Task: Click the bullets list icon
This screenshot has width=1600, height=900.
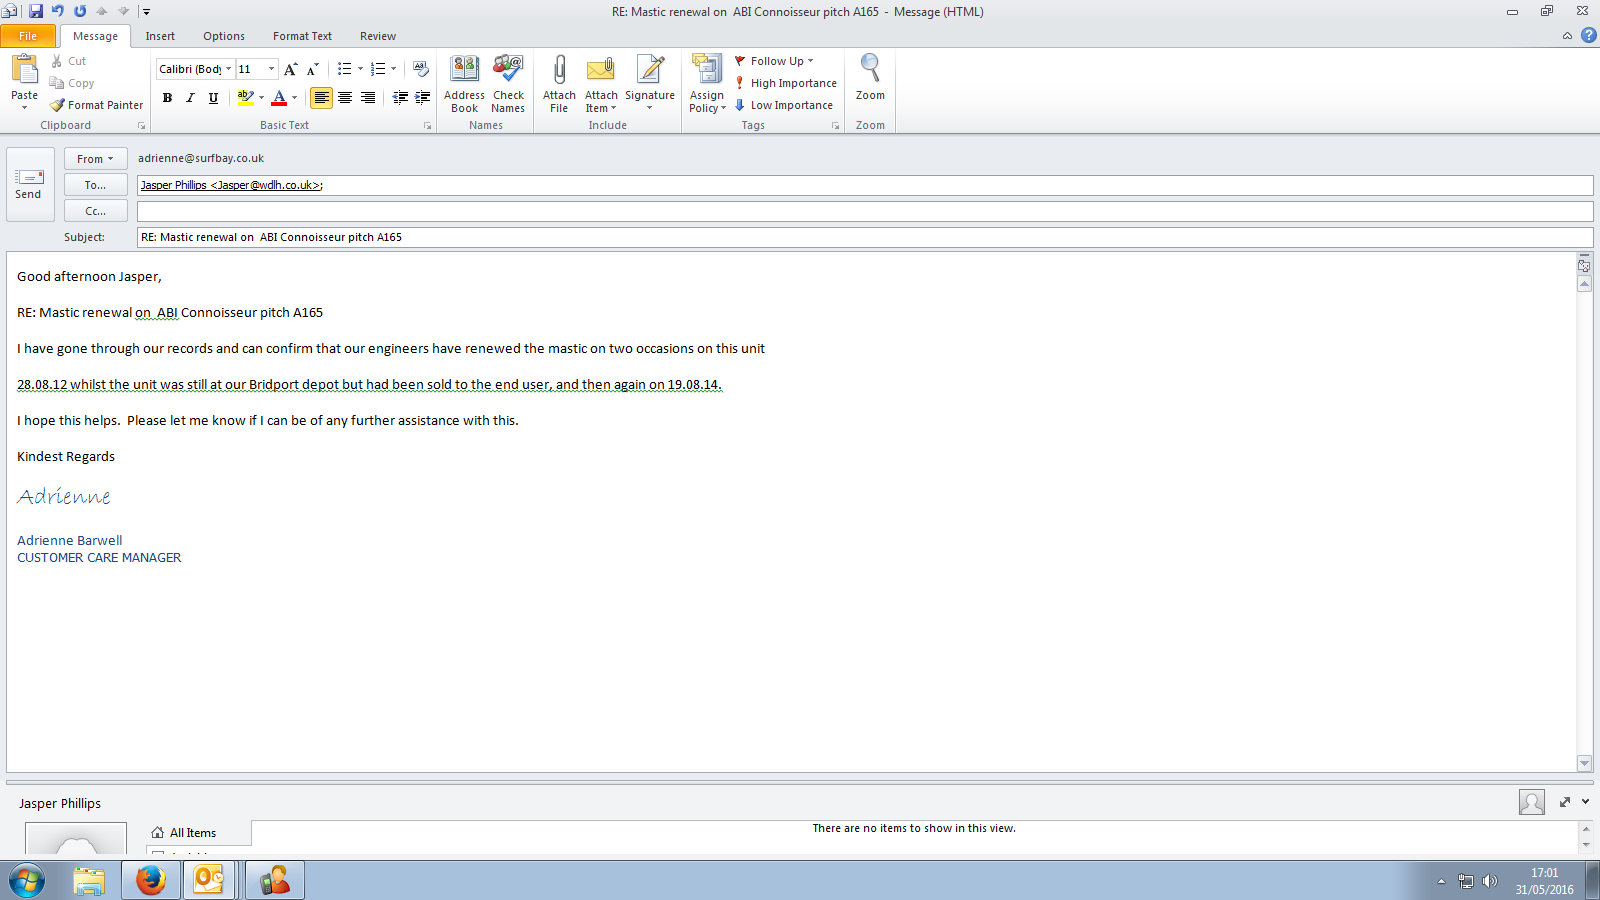Action: point(344,69)
